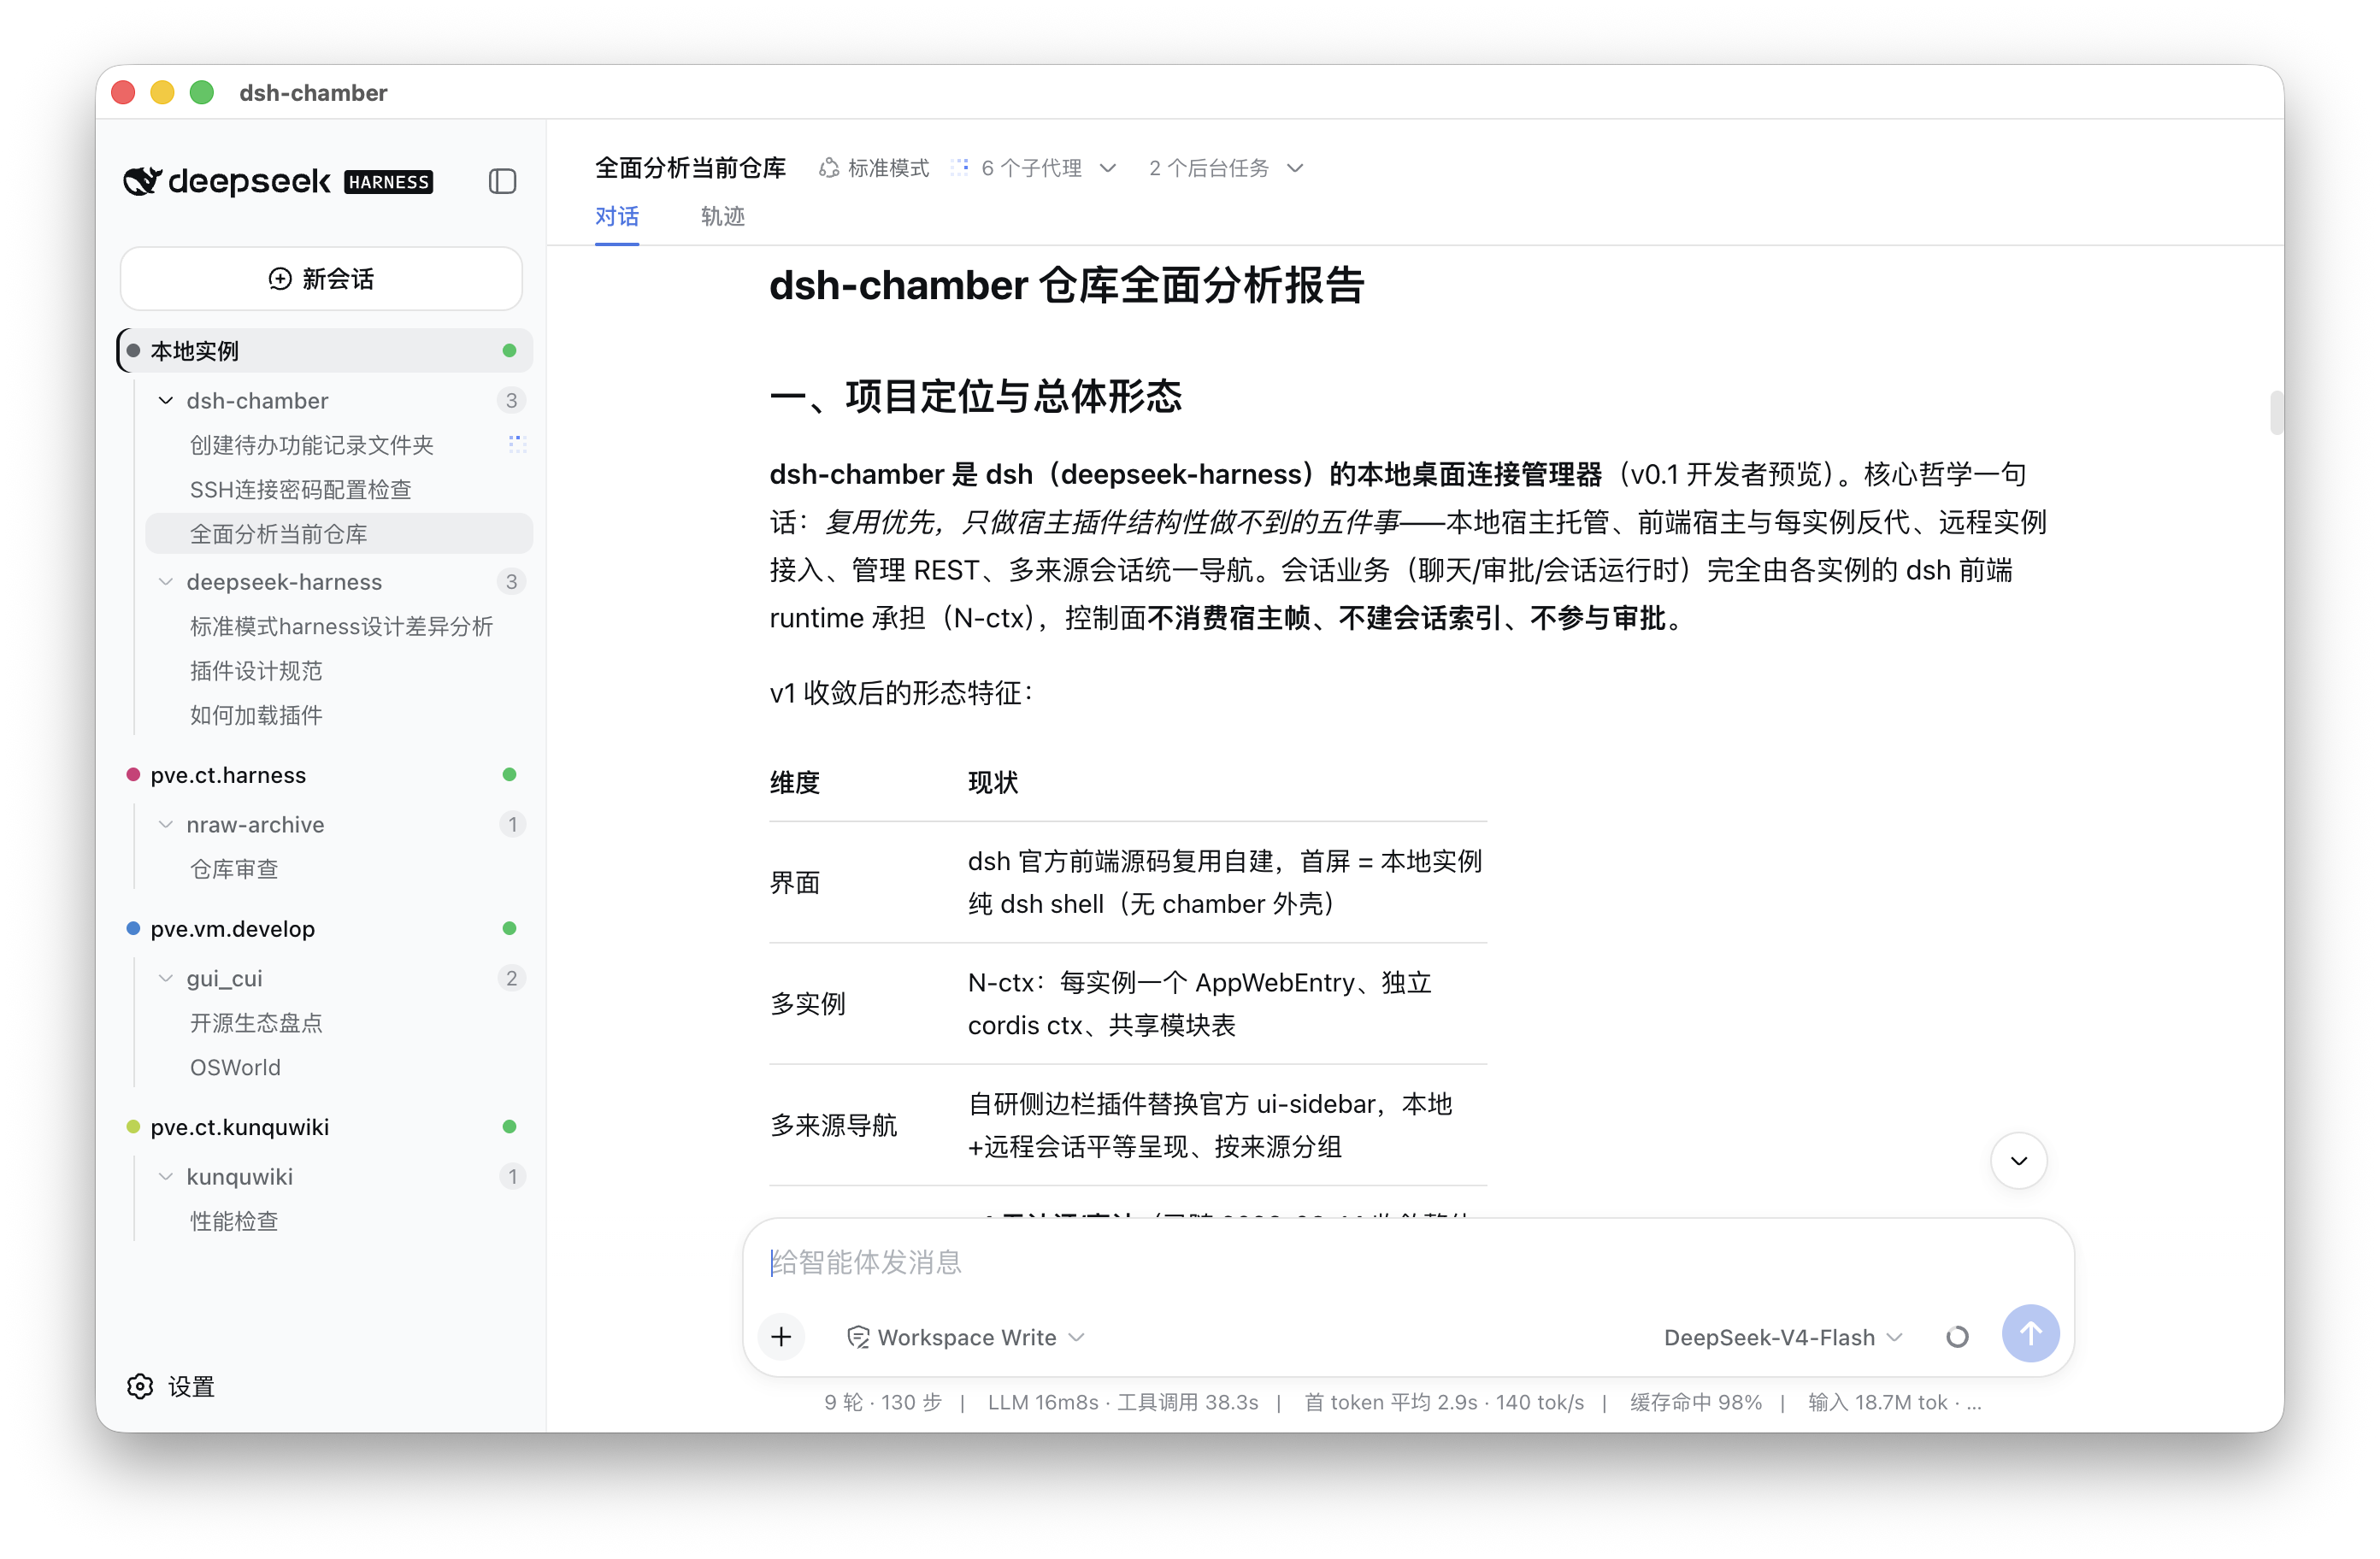Open session 如何加载插件

(x=339, y=716)
